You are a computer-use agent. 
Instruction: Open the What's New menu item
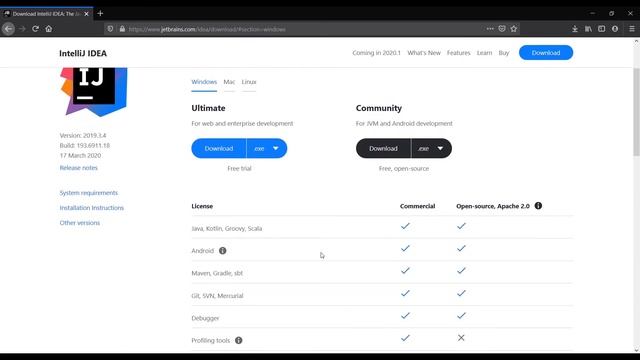point(424,53)
